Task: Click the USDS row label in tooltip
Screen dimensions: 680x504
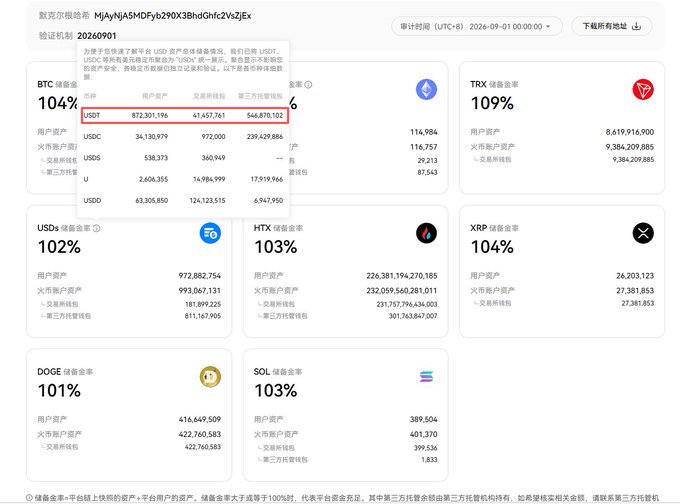Action: click(x=92, y=158)
